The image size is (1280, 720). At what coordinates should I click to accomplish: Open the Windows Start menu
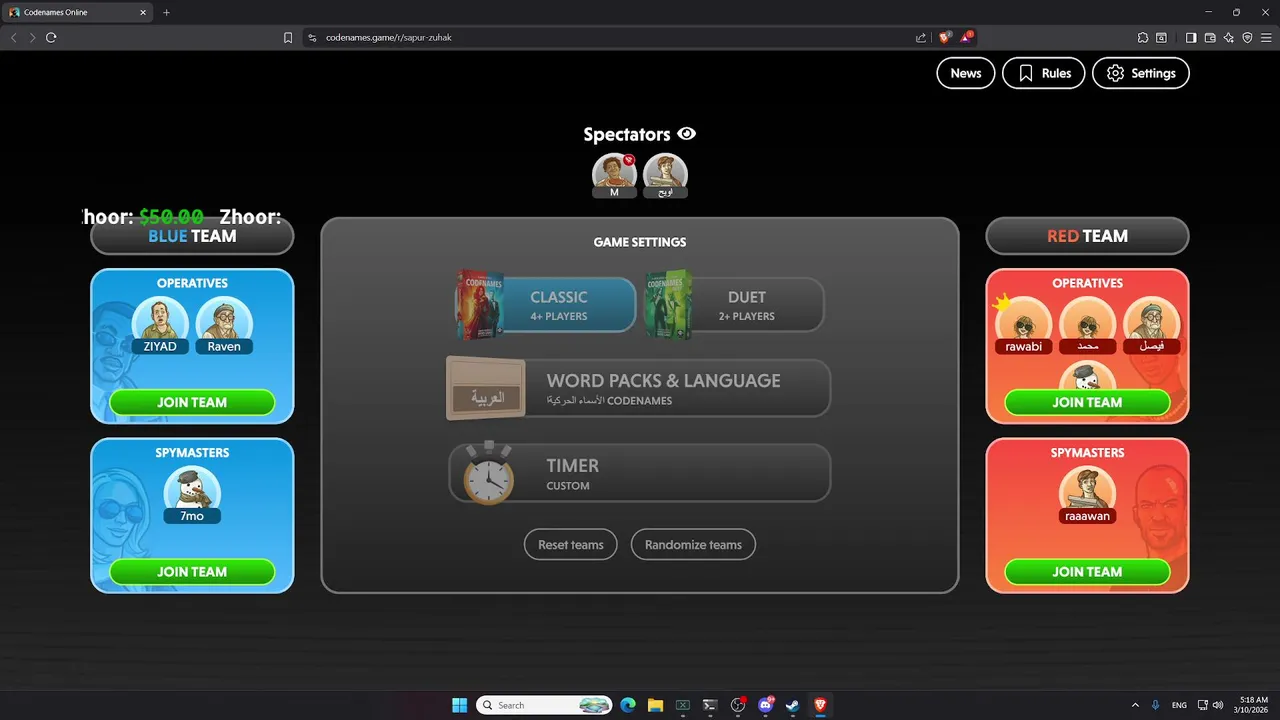459,705
